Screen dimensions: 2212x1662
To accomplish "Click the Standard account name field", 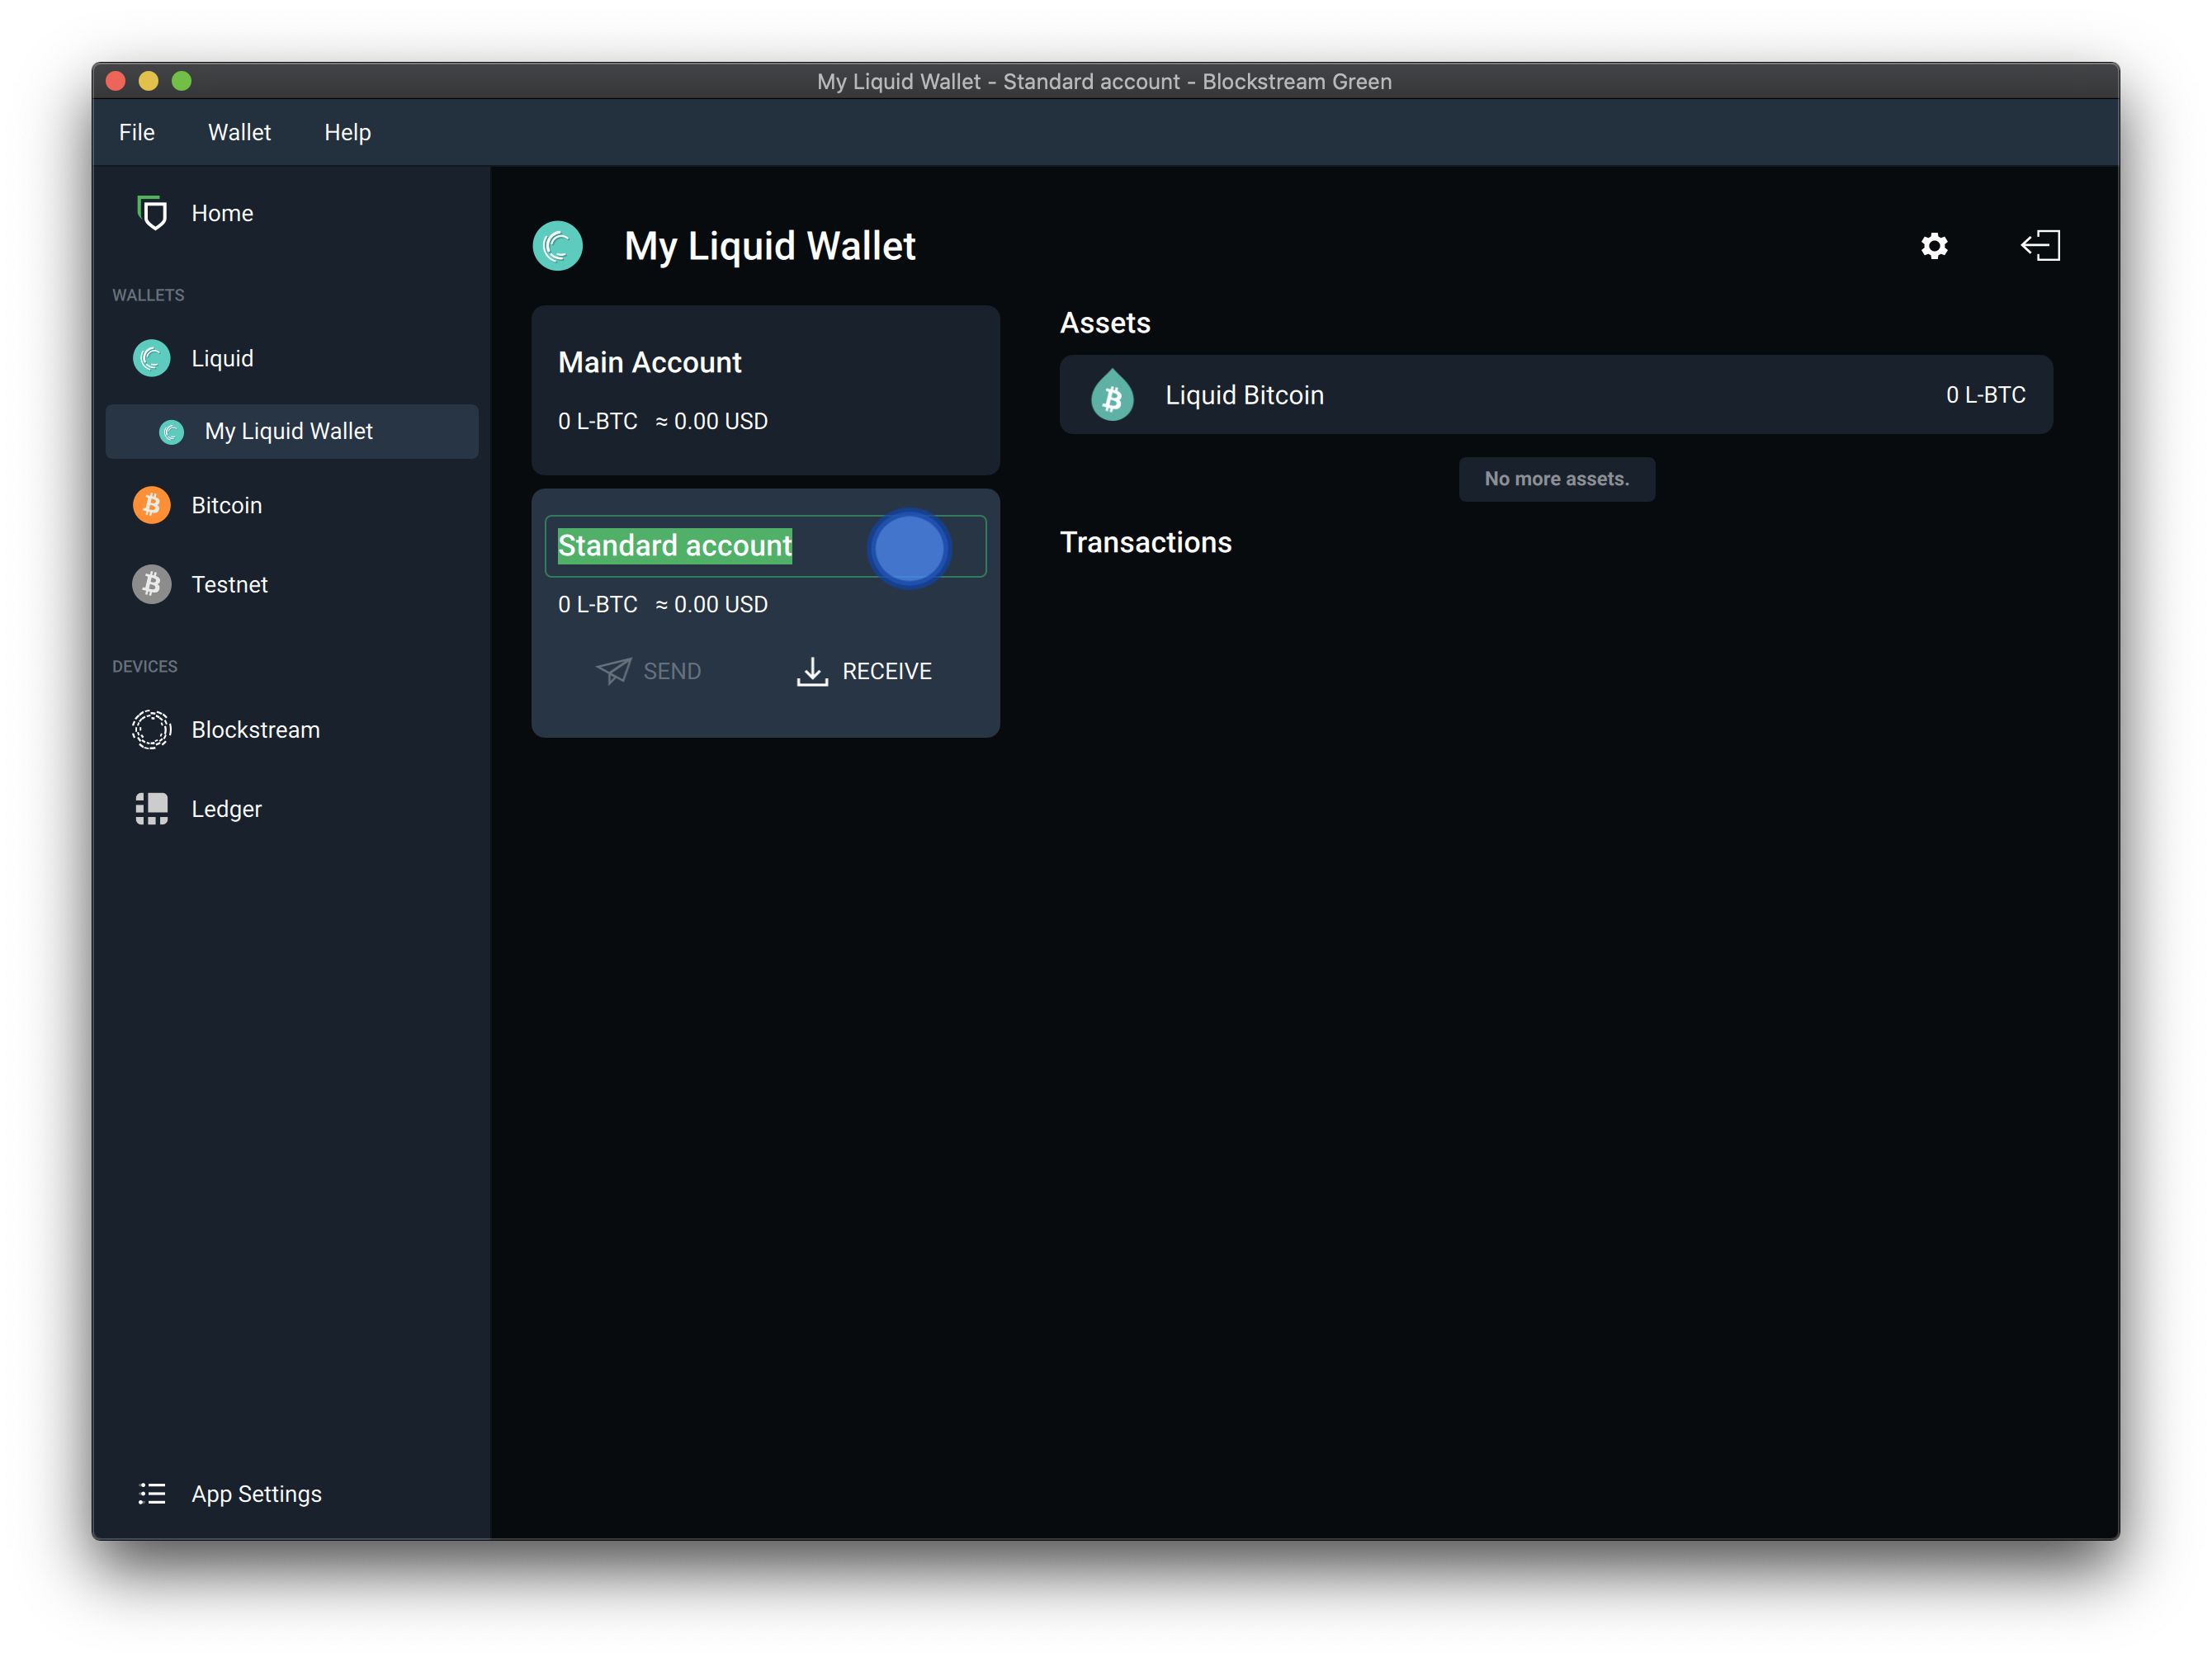I will [765, 546].
